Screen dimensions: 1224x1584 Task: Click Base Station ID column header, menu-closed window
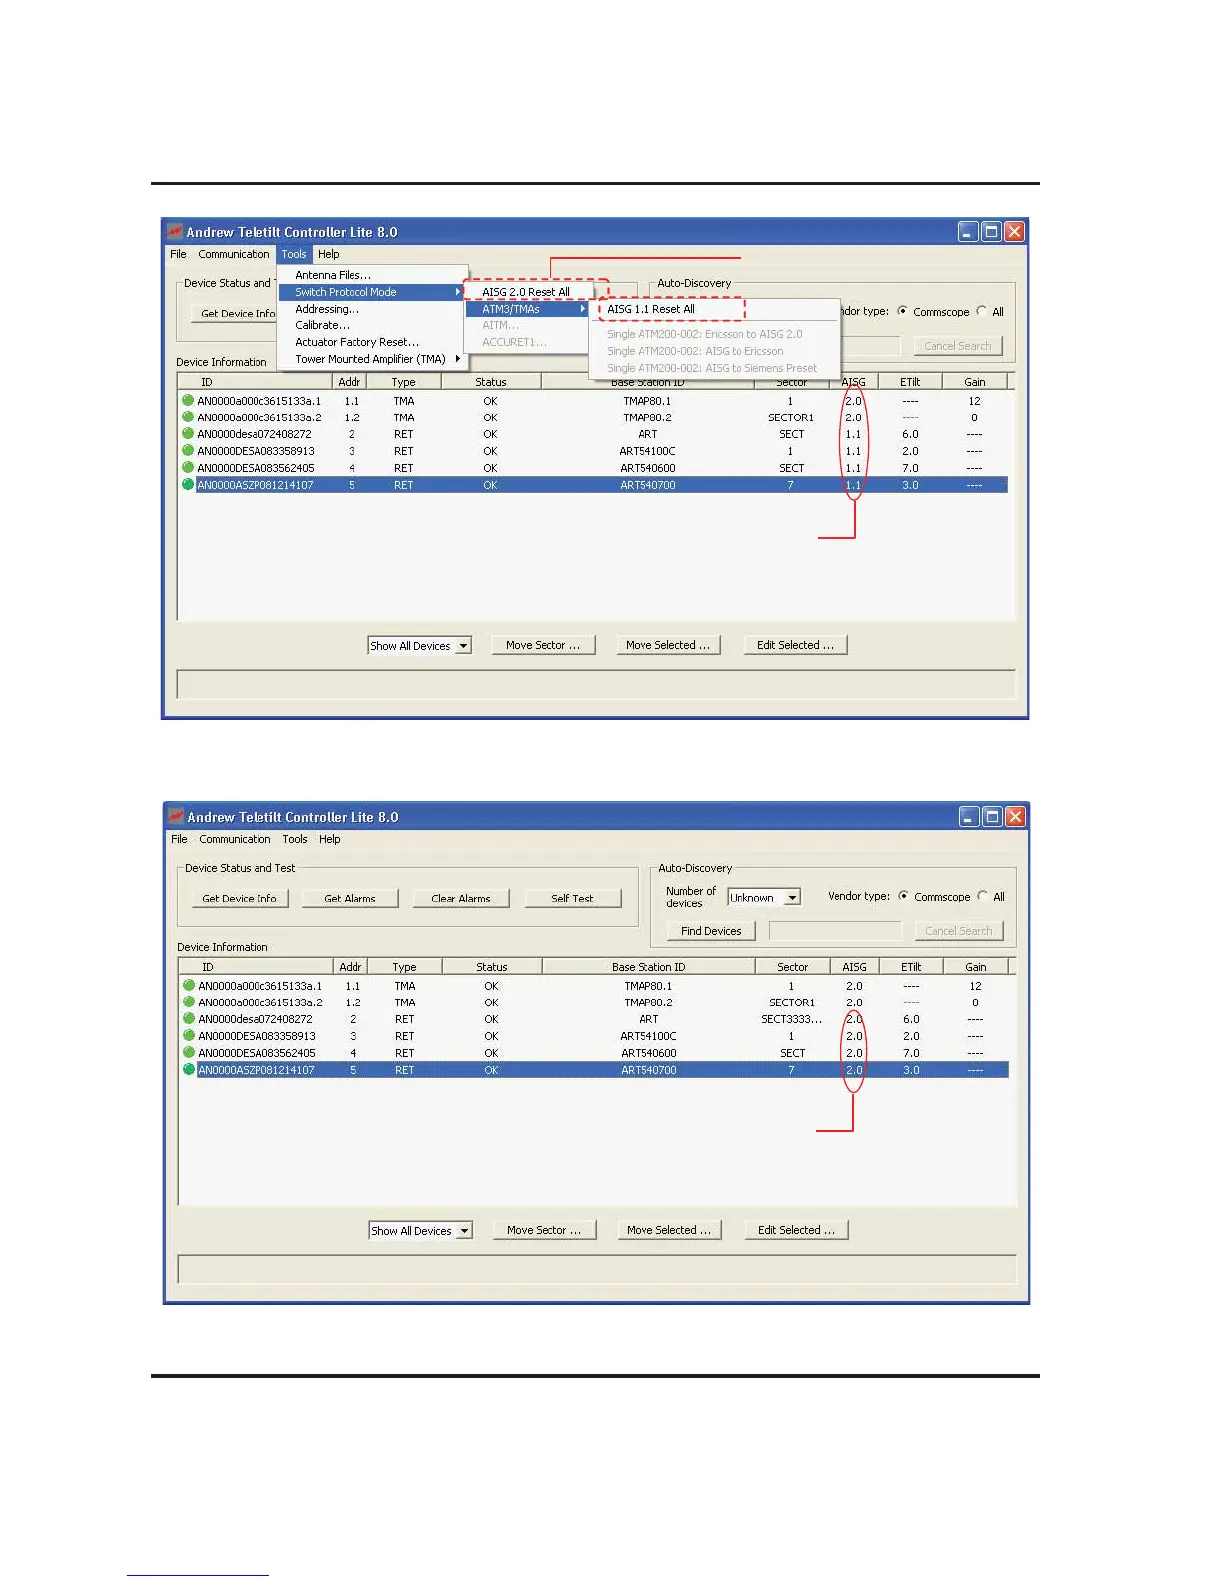click(x=649, y=967)
